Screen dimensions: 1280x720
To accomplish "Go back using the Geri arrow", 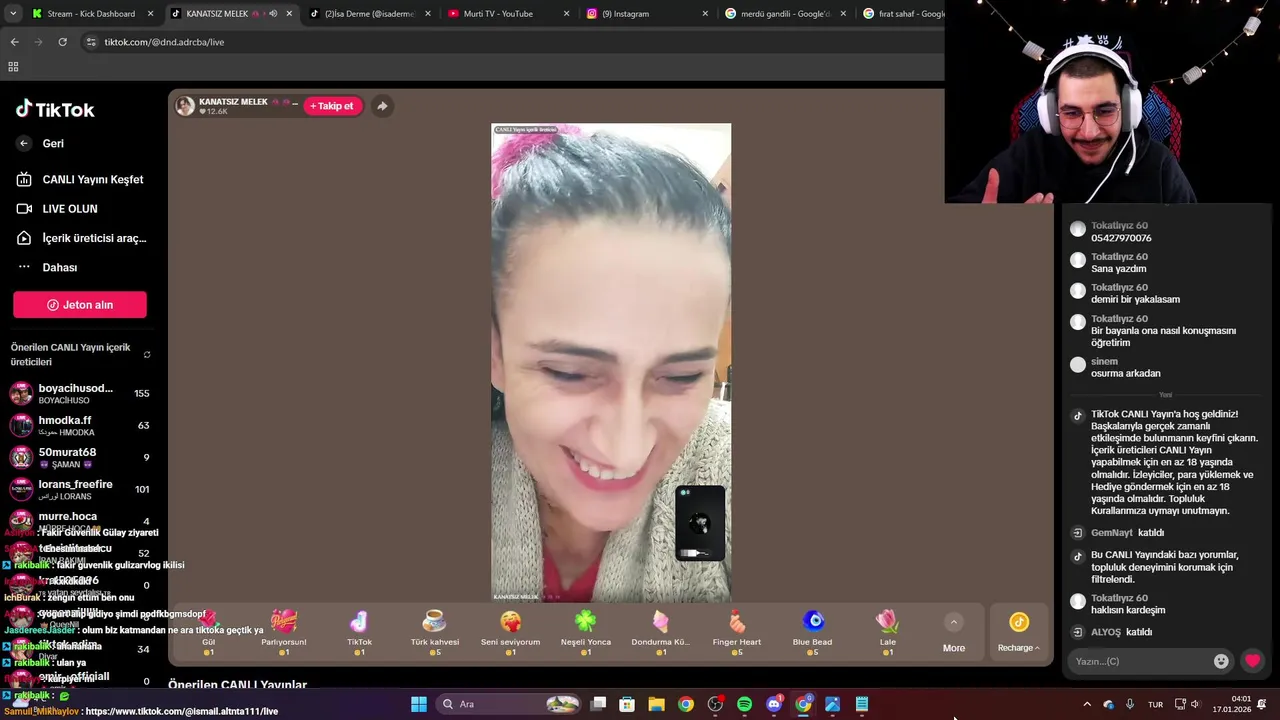I will 24,143.
